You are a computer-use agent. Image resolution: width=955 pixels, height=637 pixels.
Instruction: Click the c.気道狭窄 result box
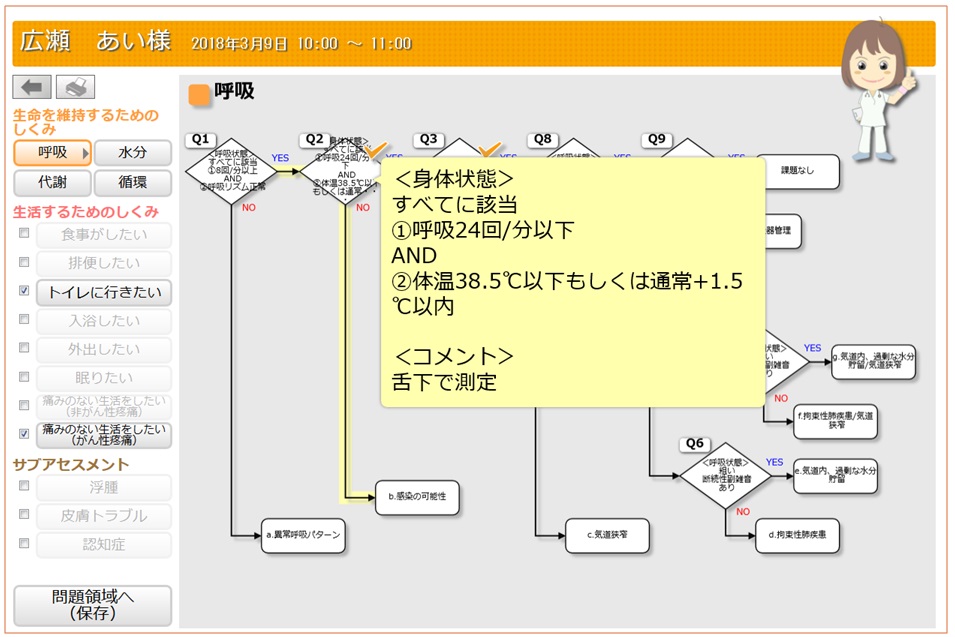[x=607, y=535]
